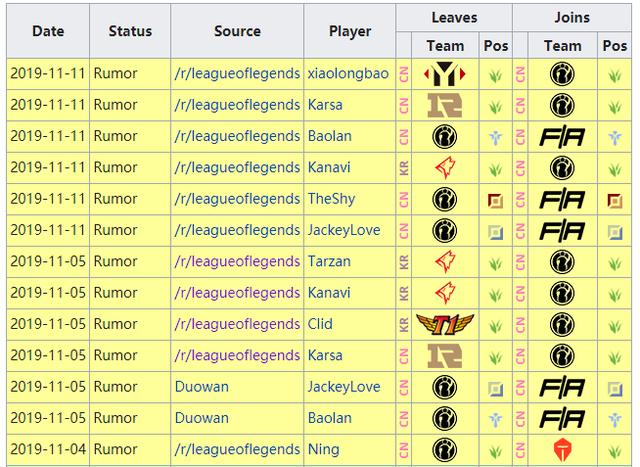The height and width of the screenshot is (467, 640).
Task: Click the T1 team logo in Clid's row
Action: (445, 325)
